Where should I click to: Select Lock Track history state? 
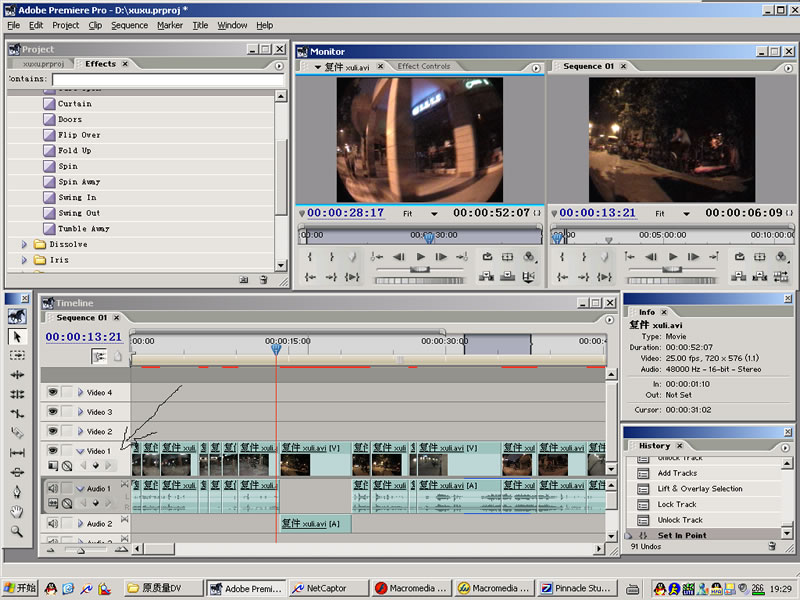pyautogui.click(x=677, y=504)
